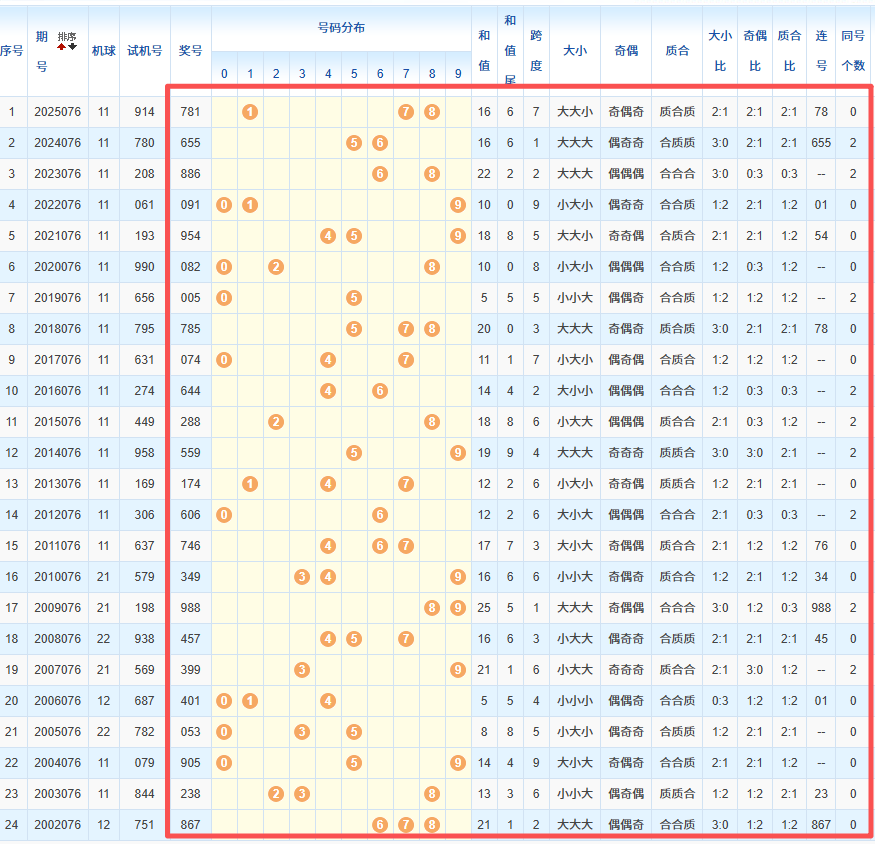The image size is (875, 844).
Task: Click orange ball 4 in the 2016076 row
Action: point(328,391)
